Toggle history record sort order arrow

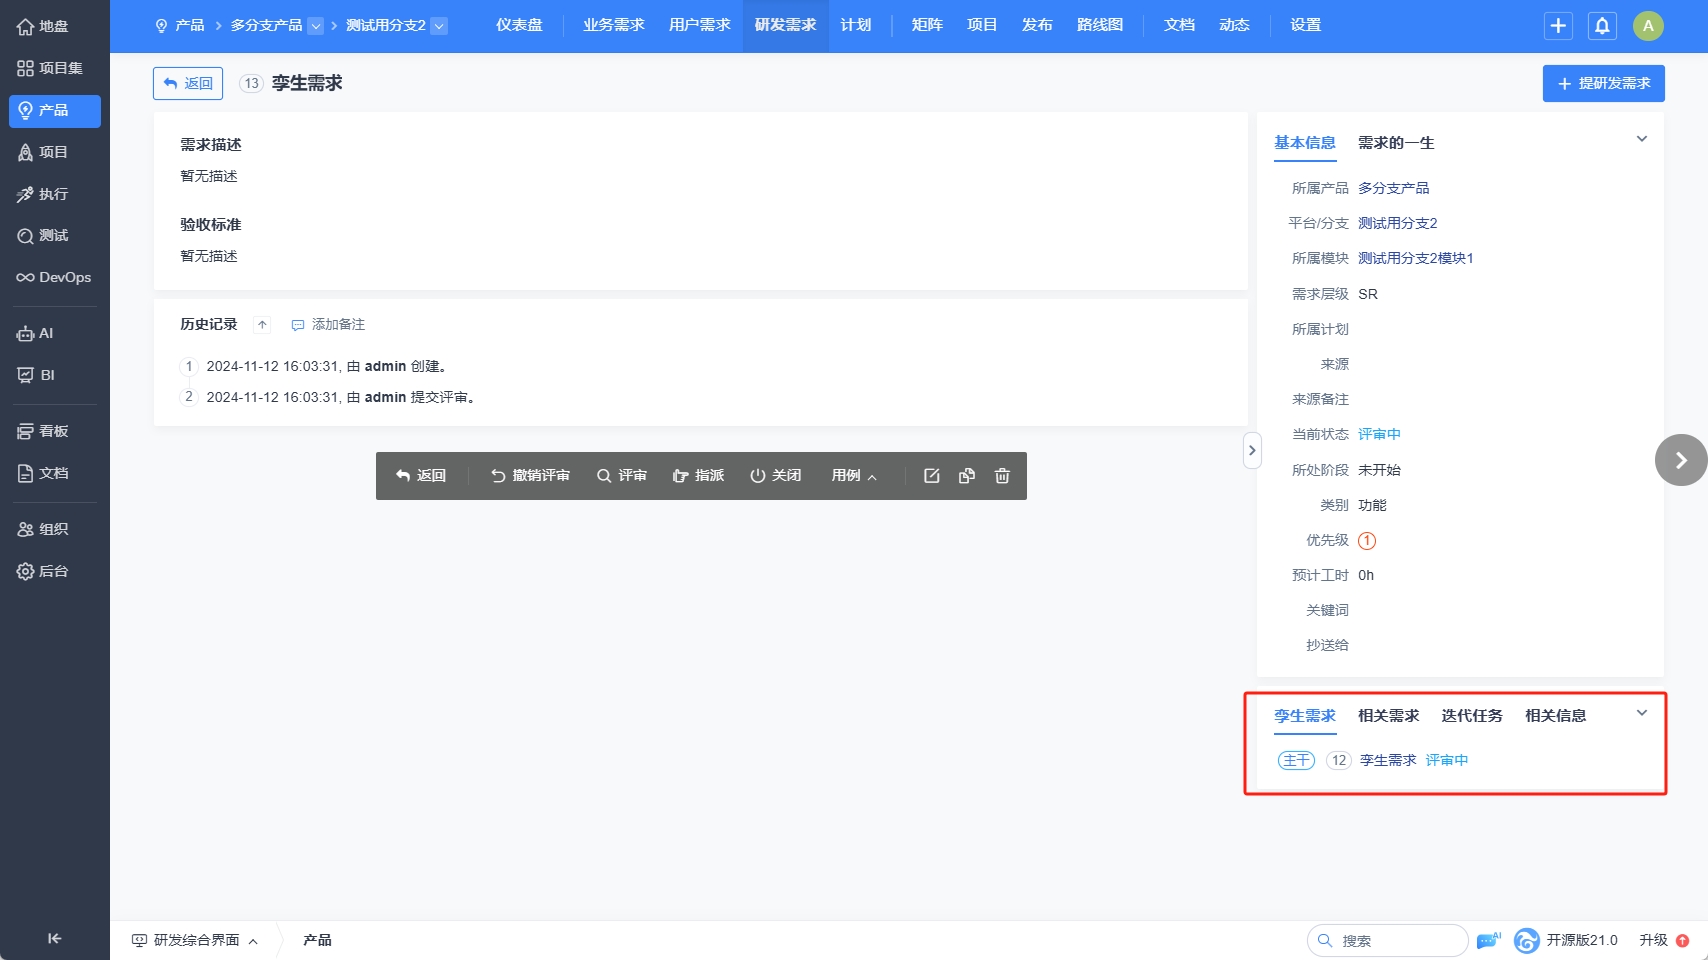point(262,325)
